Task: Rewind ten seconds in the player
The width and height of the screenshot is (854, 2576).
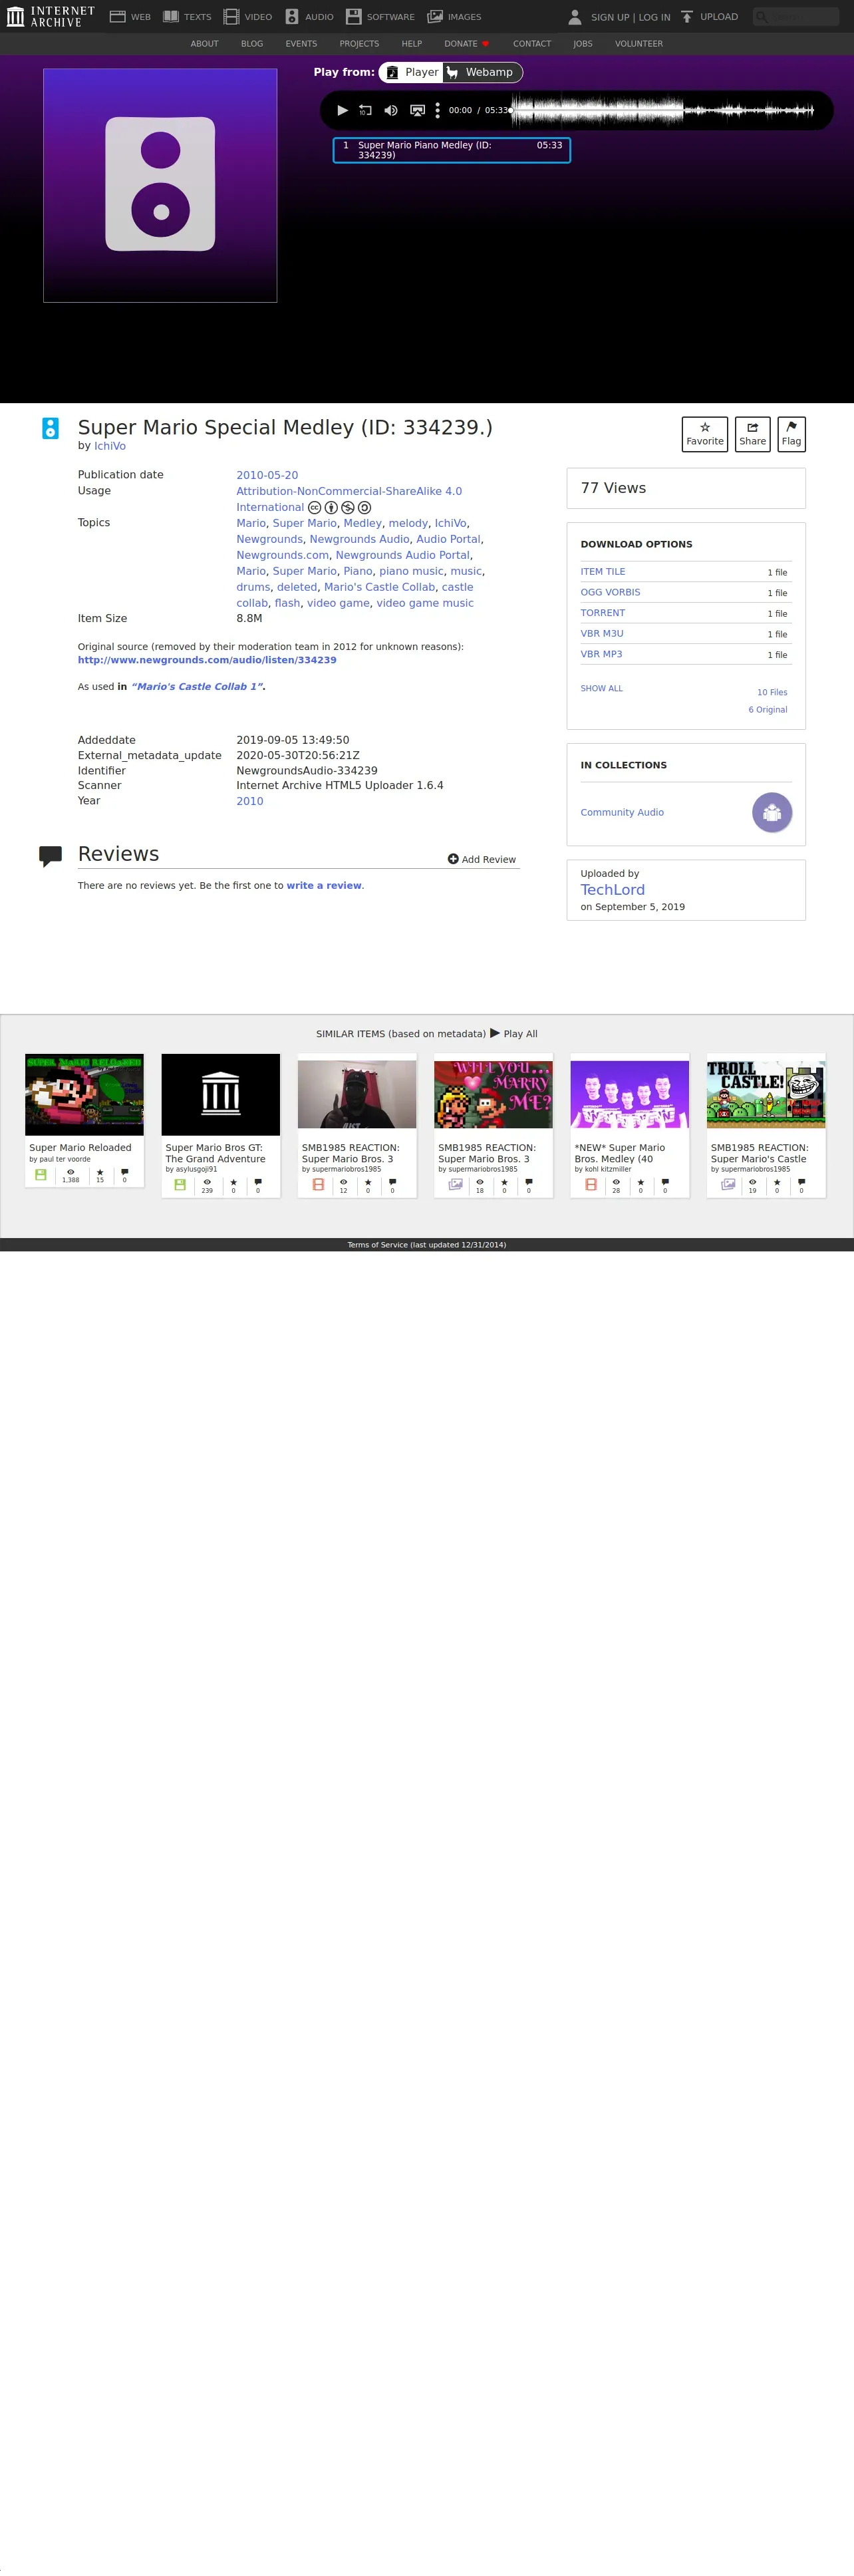Action: click(366, 110)
